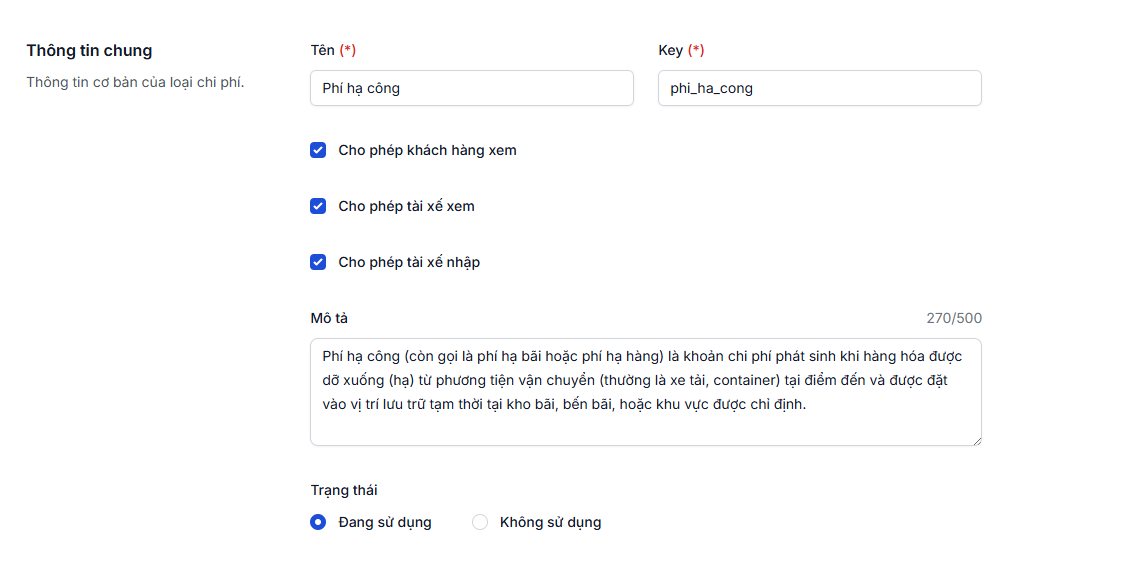Screen dimensions: 1138x578
Task: Click the red asterisk beside Key
Action: click(701, 48)
